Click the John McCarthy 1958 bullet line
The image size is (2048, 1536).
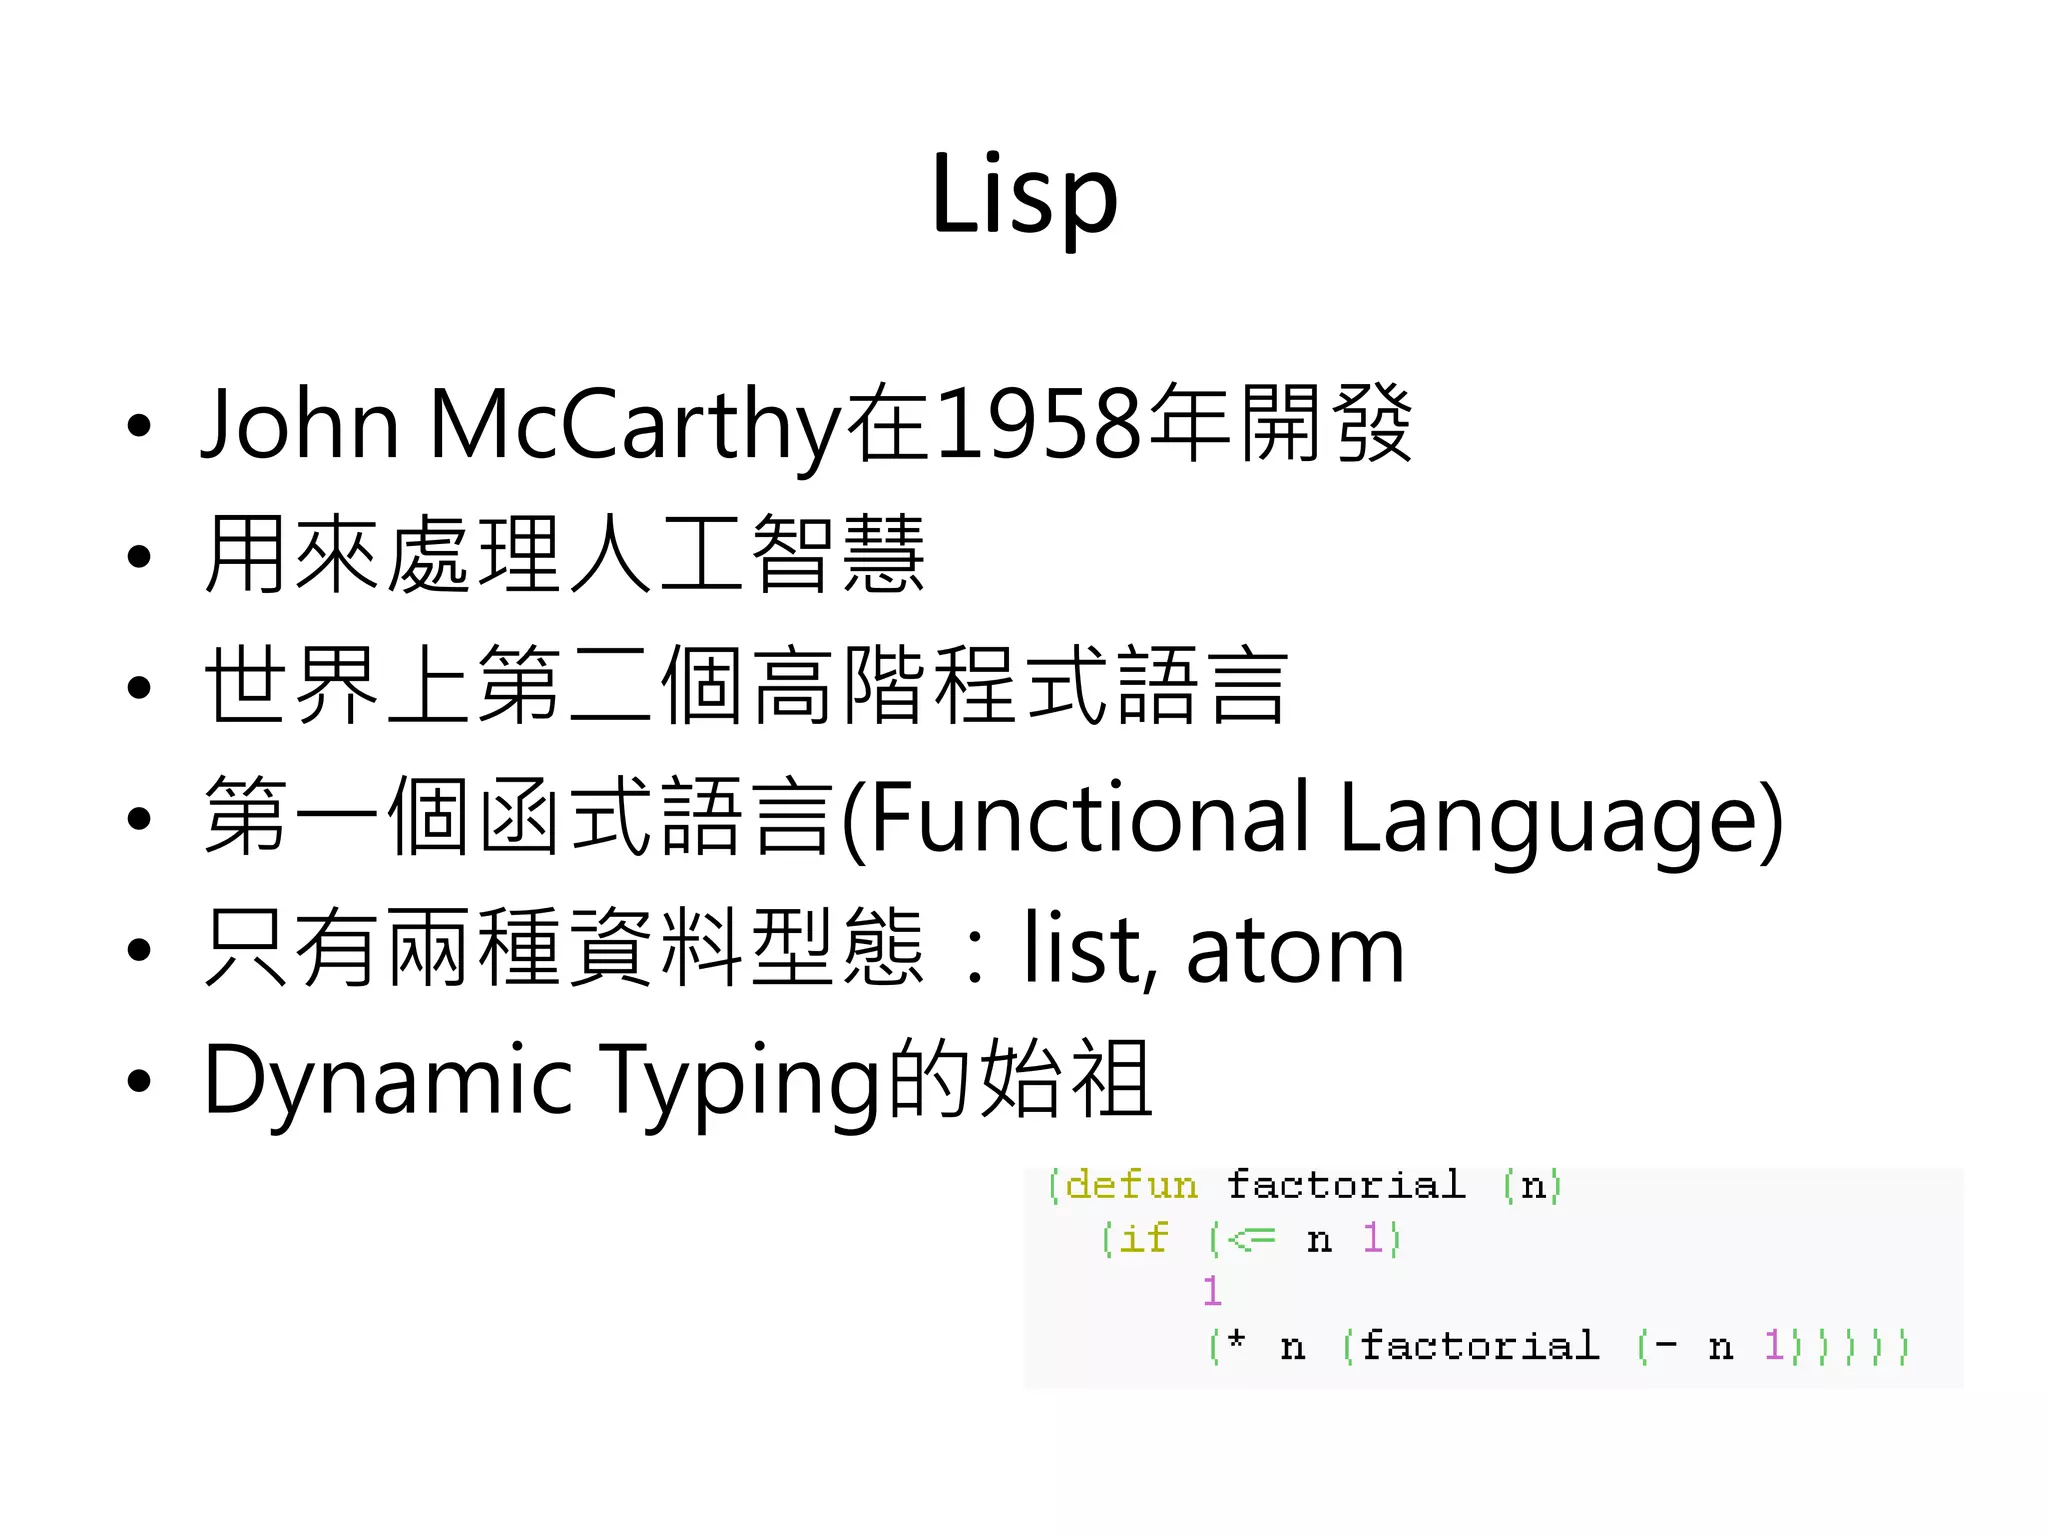pyautogui.click(x=806, y=425)
